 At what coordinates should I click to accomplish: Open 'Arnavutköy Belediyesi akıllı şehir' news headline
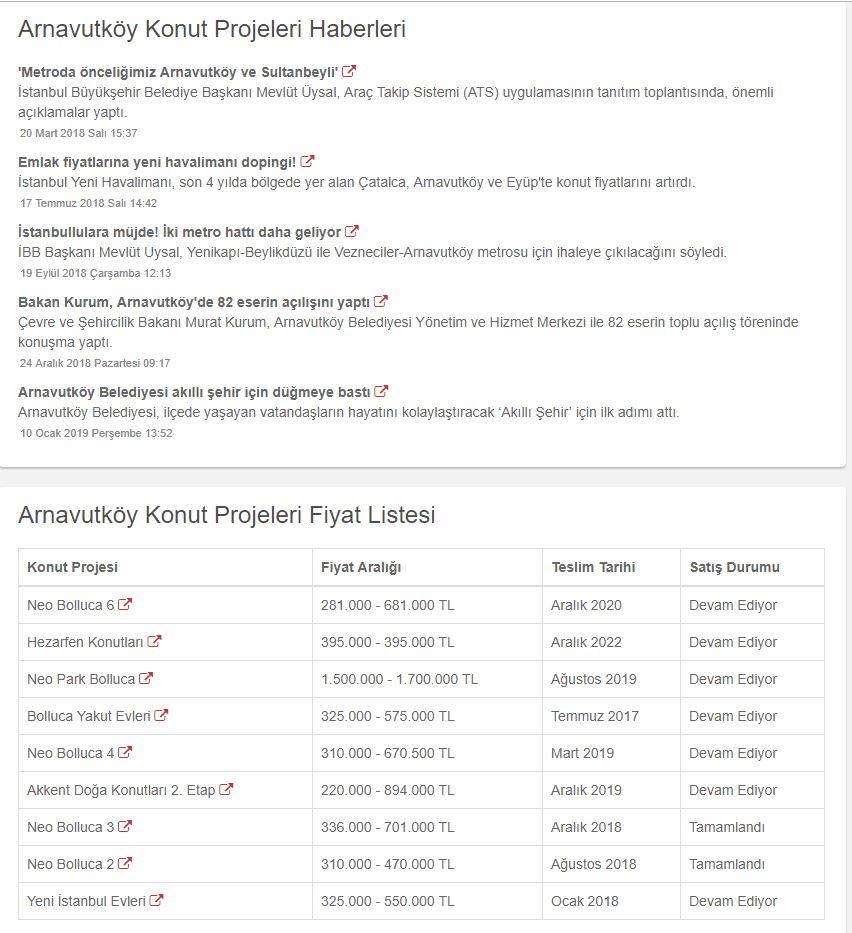194,392
